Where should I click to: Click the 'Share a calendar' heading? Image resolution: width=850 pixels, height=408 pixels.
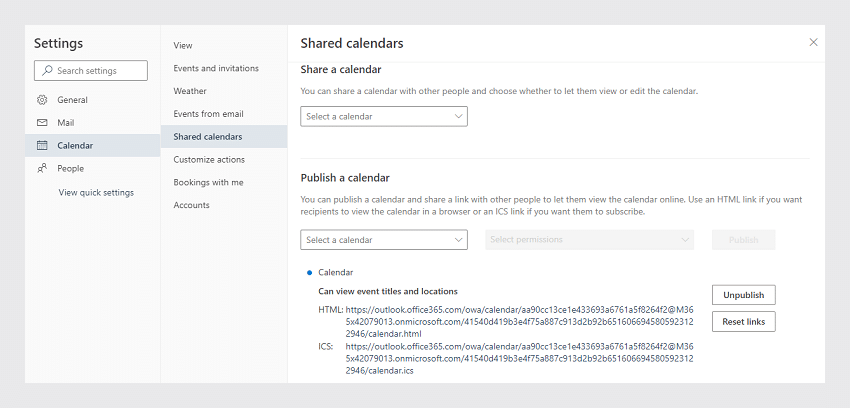point(340,69)
